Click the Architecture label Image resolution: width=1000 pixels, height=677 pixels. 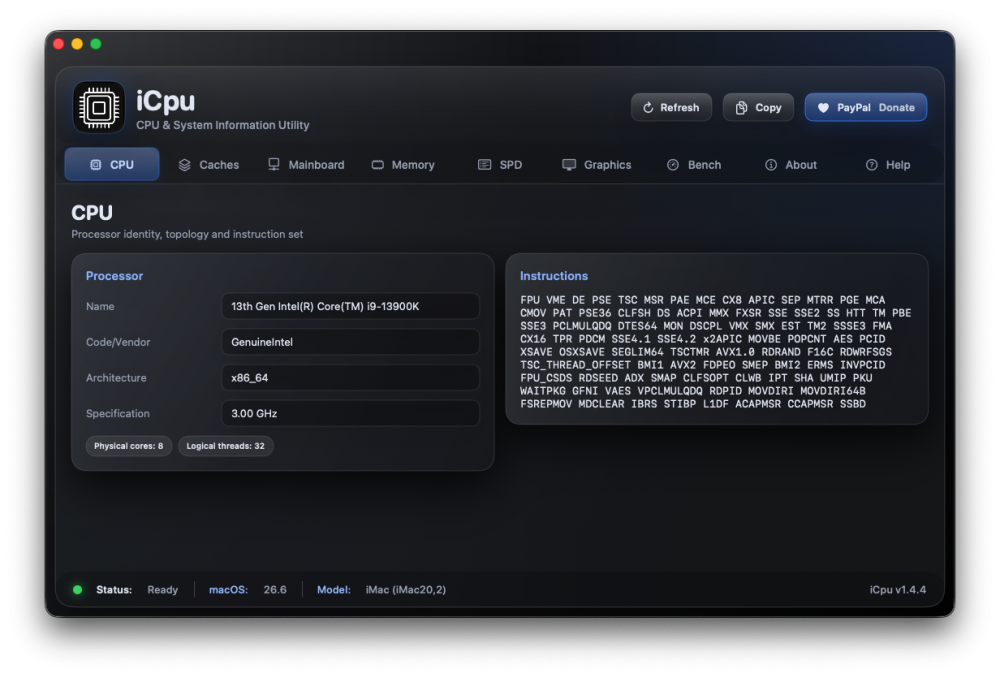pos(116,378)
